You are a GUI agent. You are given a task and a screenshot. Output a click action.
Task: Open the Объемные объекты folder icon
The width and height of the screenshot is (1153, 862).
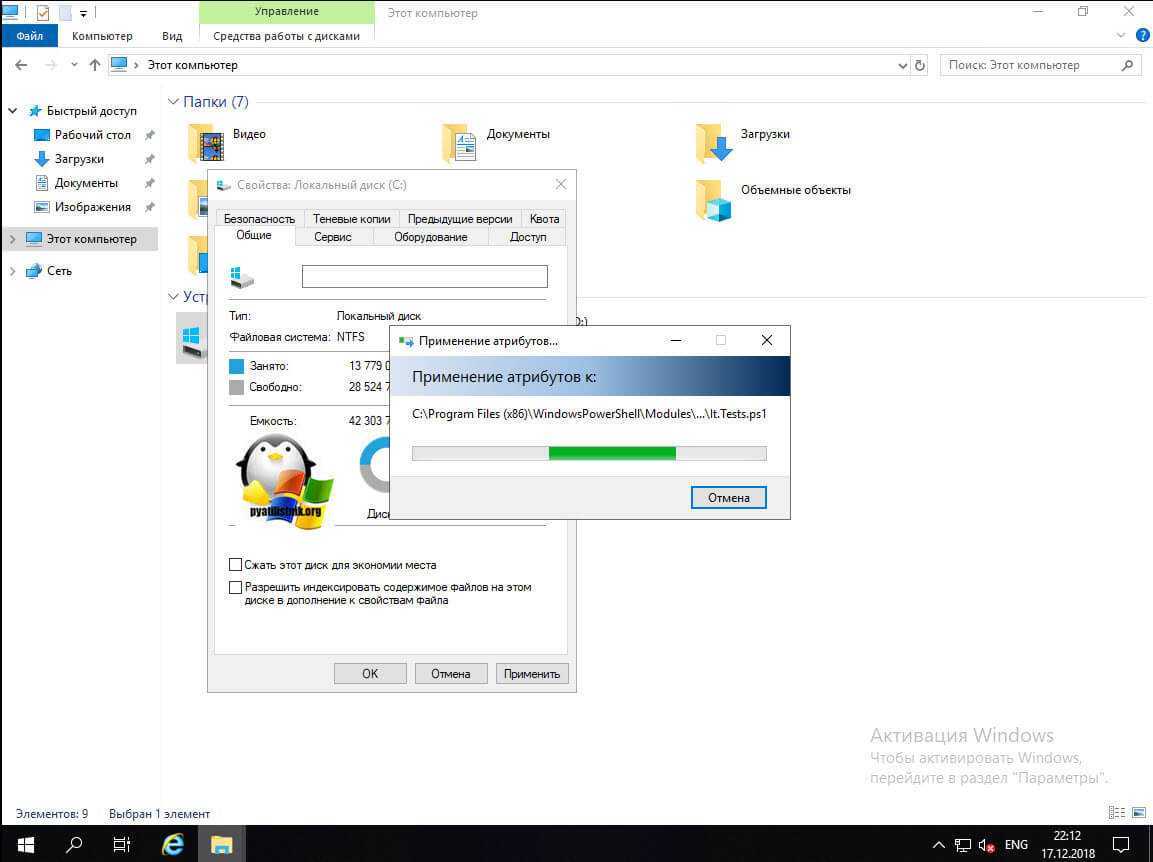tap(714, 200)
